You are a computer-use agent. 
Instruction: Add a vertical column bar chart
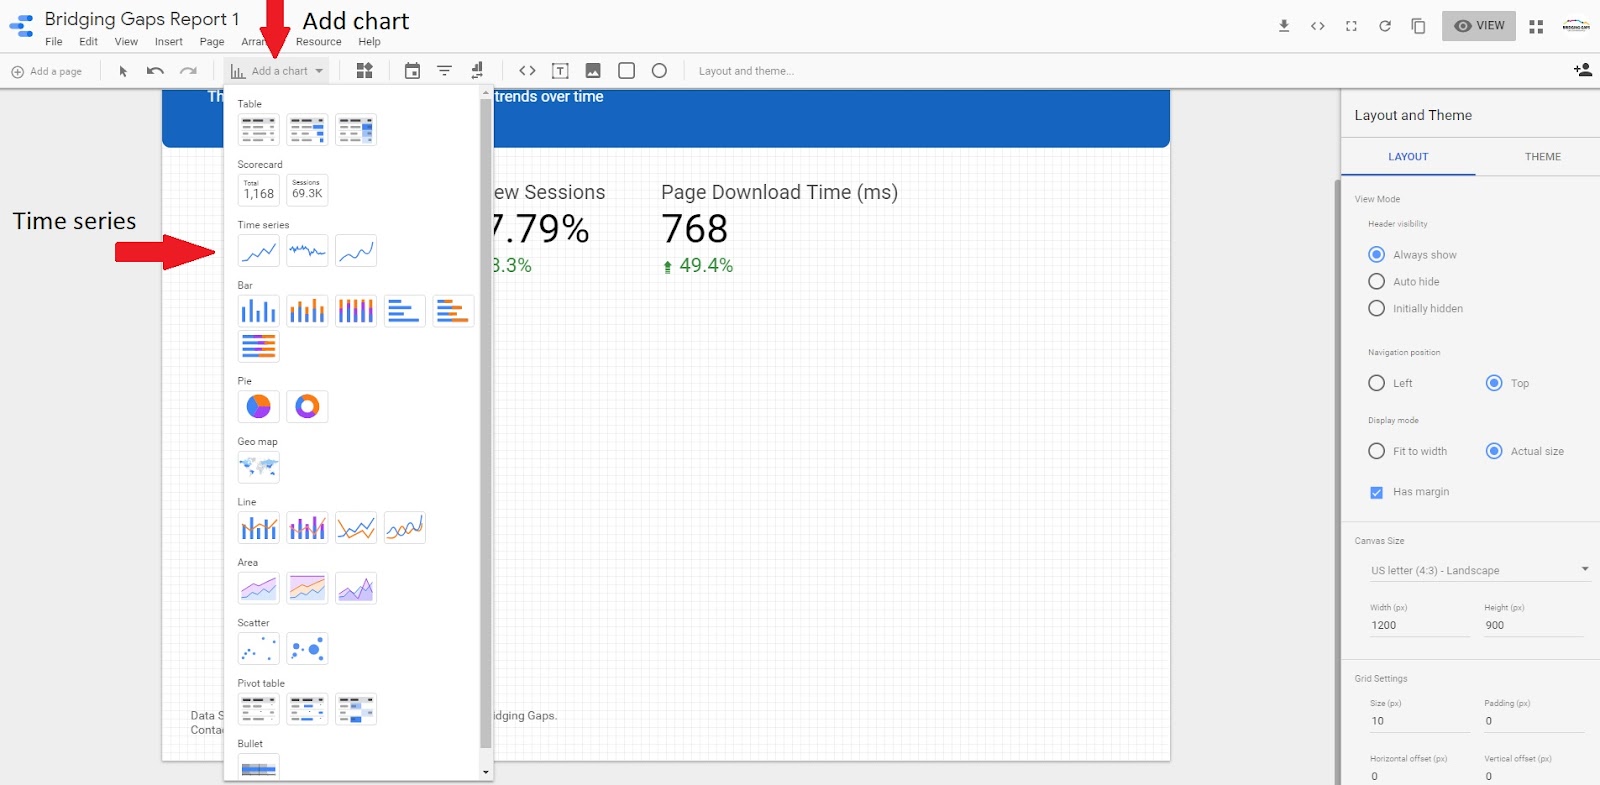(258, 311)
